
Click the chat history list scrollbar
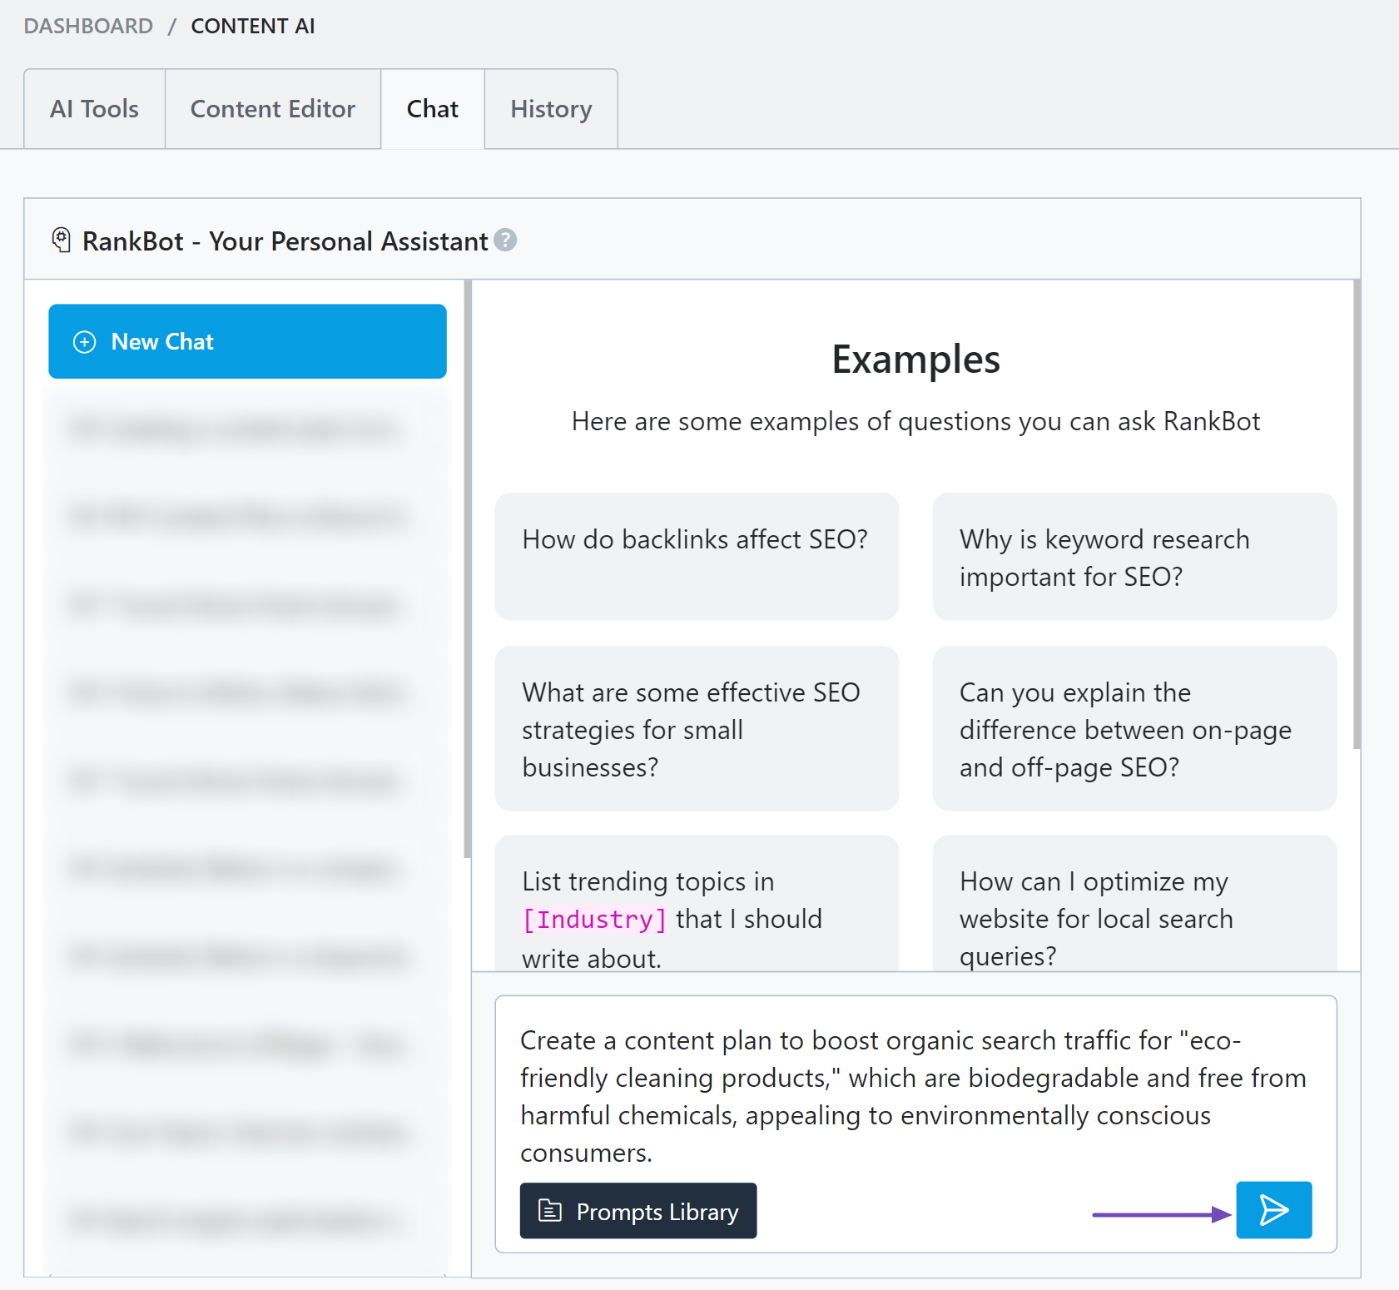point(467,568)
